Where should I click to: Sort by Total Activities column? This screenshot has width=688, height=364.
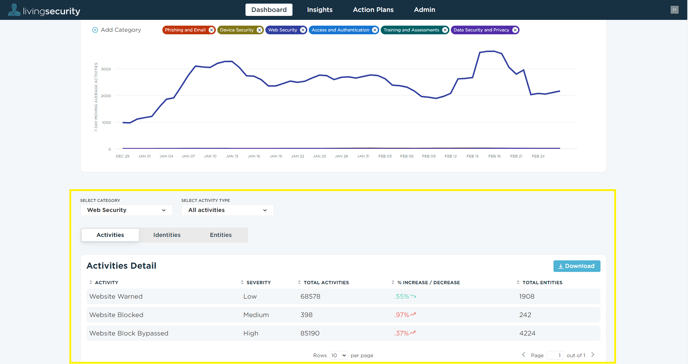click(323, 283)
